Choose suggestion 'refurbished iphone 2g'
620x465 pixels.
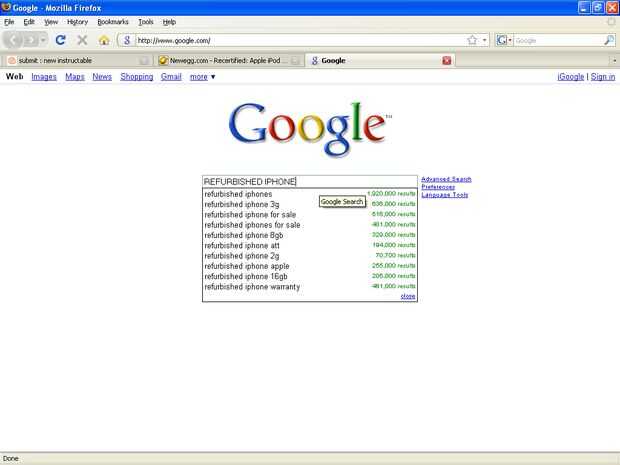pos(310,256)
